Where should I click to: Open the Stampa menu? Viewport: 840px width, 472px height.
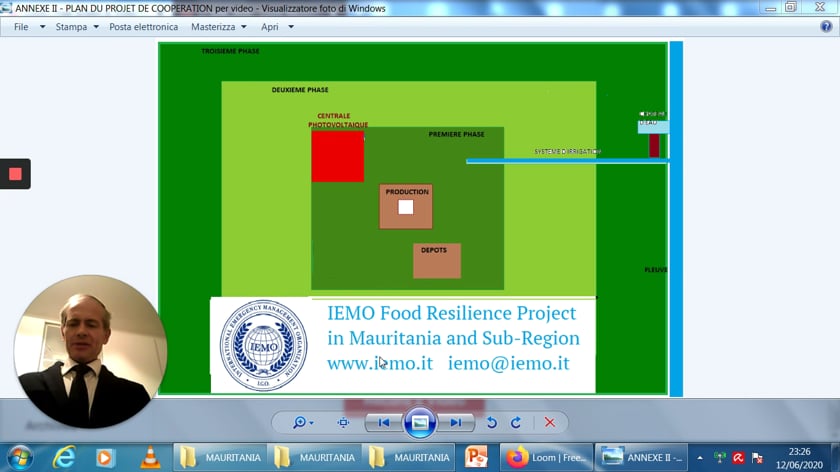[71, 27]
